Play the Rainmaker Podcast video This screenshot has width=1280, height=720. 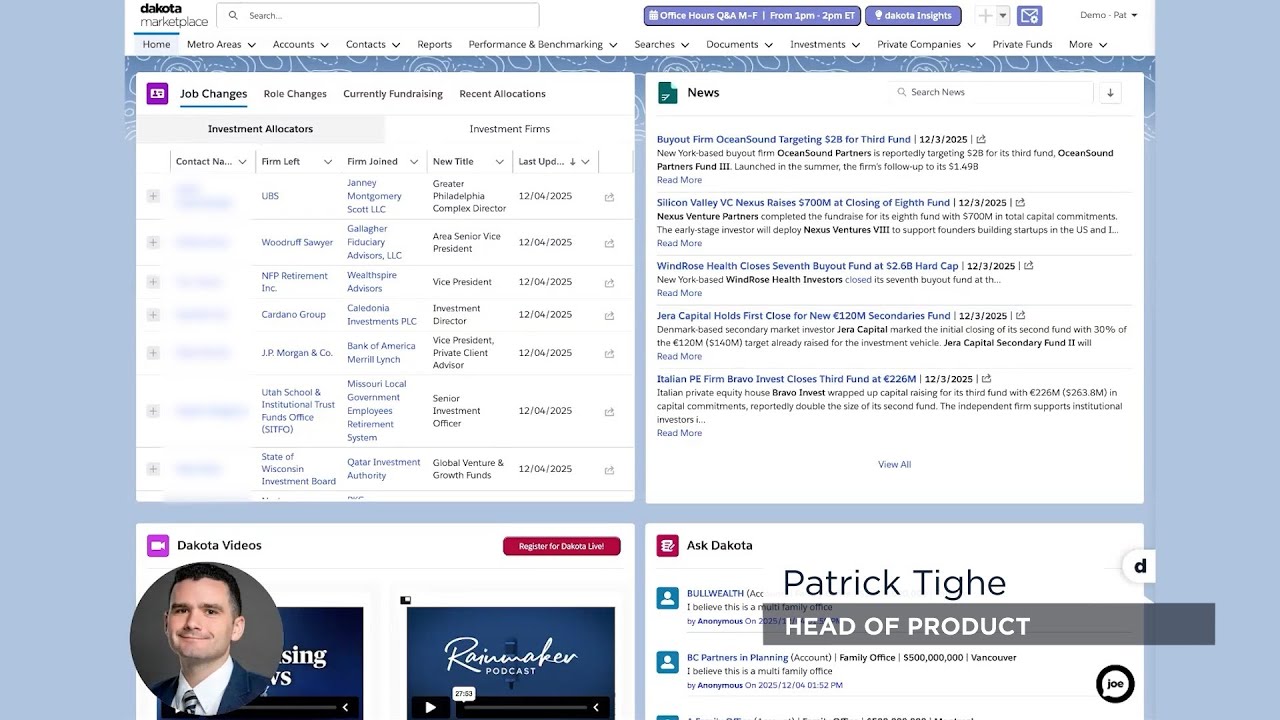click(430, 707)
